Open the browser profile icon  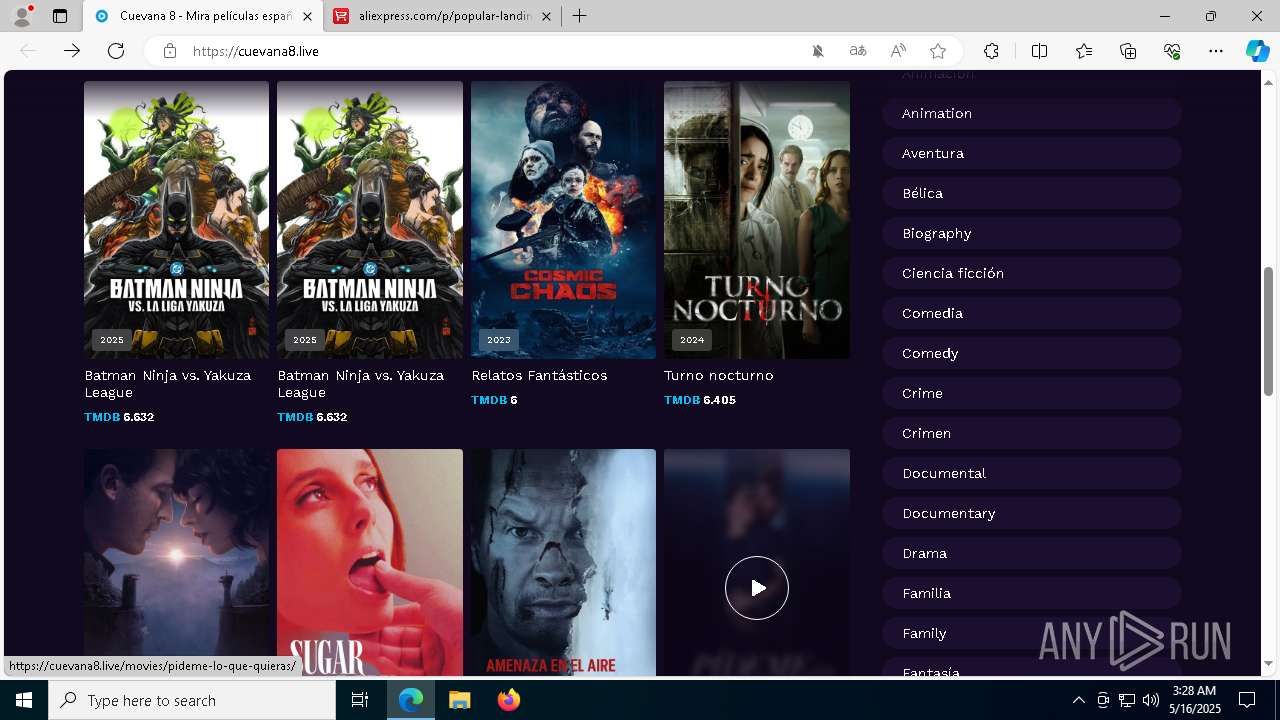[21, 16]
